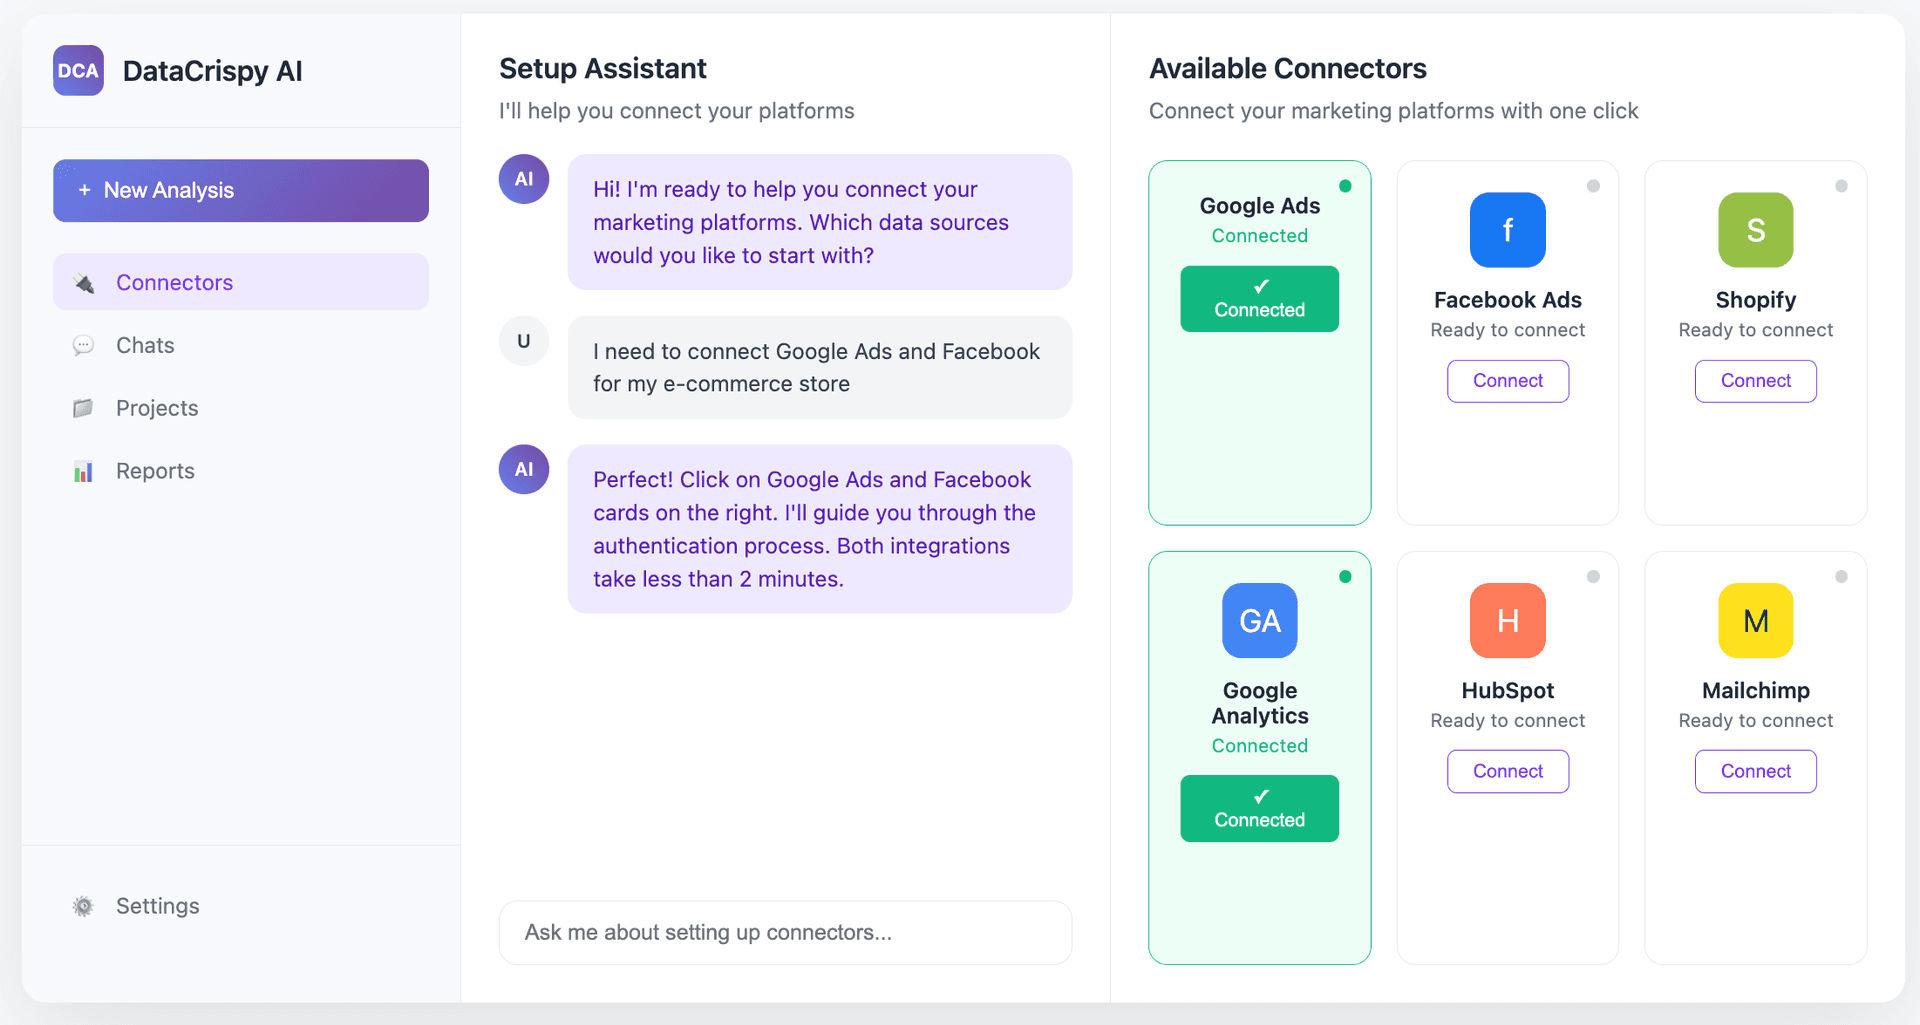This screenshot has height=1025, width=1920.
Task: Connect the Facebook Ads platform
Action: 1507,381
